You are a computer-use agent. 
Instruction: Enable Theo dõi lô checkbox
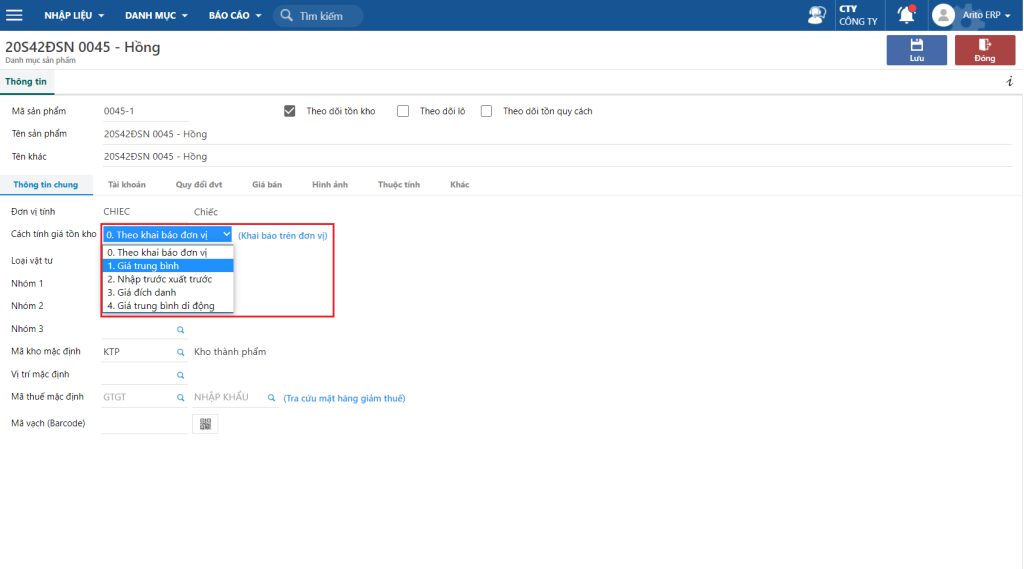(403, 111)
